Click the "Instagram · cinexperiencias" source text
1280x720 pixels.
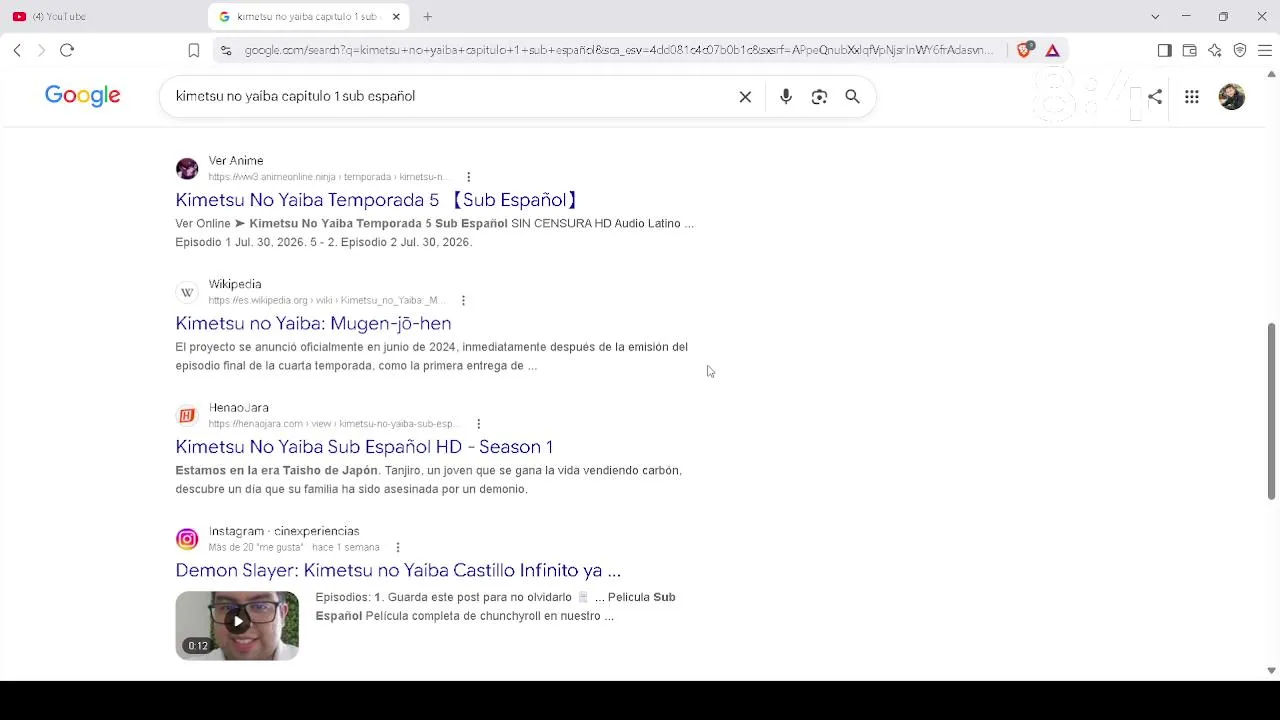coord(284,531)
